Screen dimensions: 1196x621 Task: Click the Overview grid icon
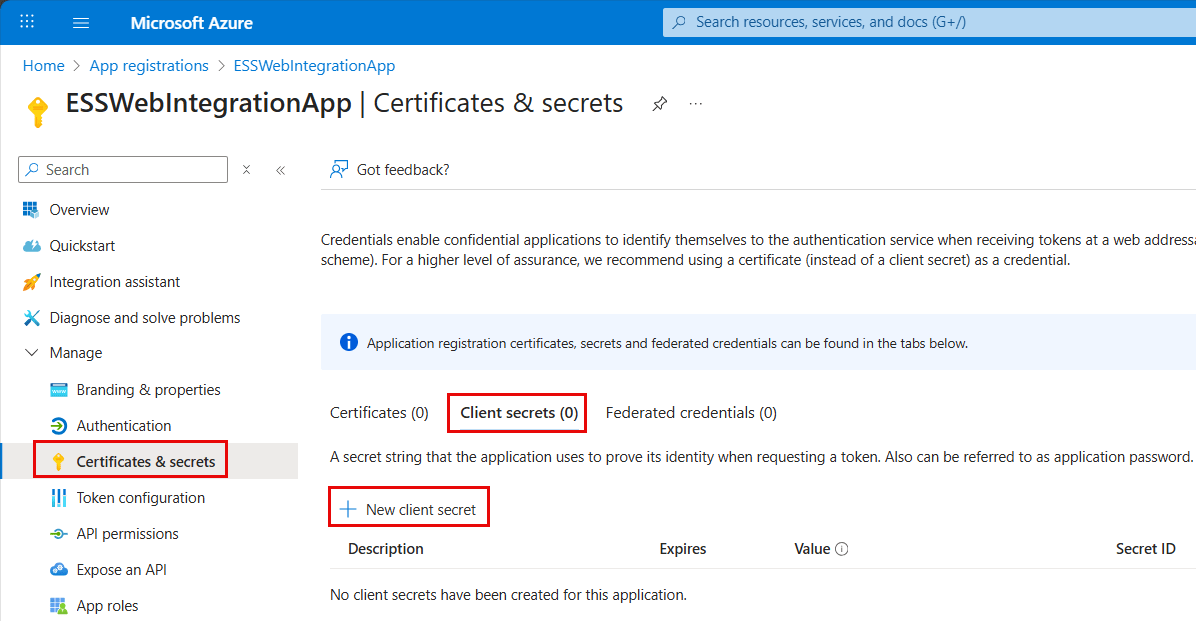point(31,209)
